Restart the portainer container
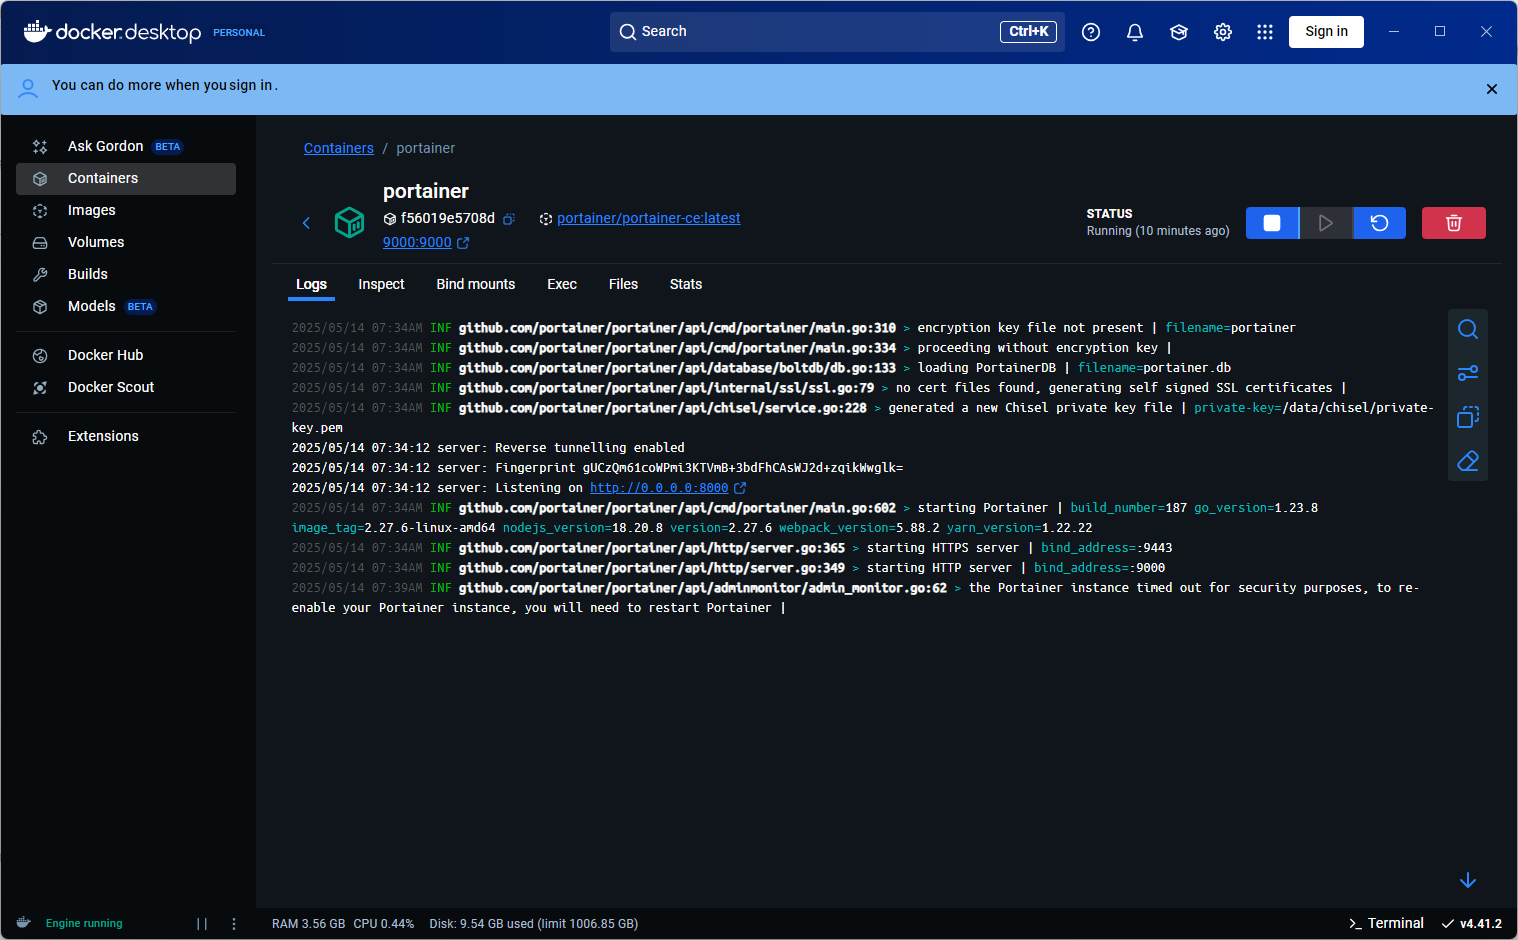 click(x=1380, y=223)
